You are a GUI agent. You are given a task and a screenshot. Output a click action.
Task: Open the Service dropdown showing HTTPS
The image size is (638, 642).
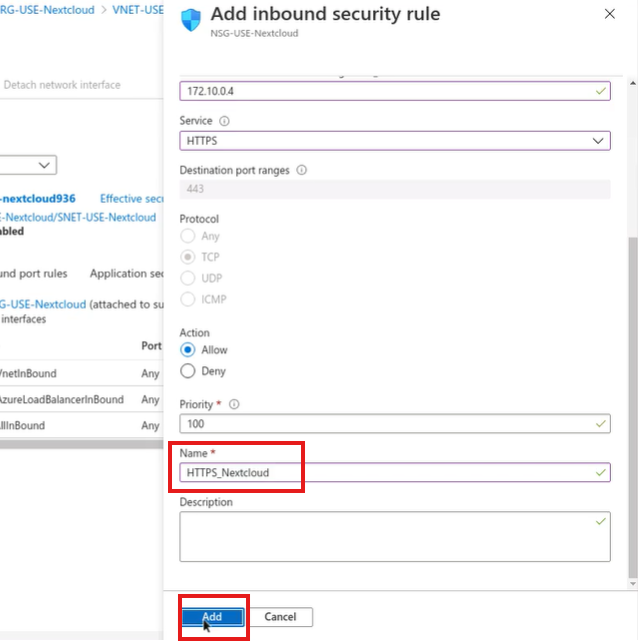[395, 141]
